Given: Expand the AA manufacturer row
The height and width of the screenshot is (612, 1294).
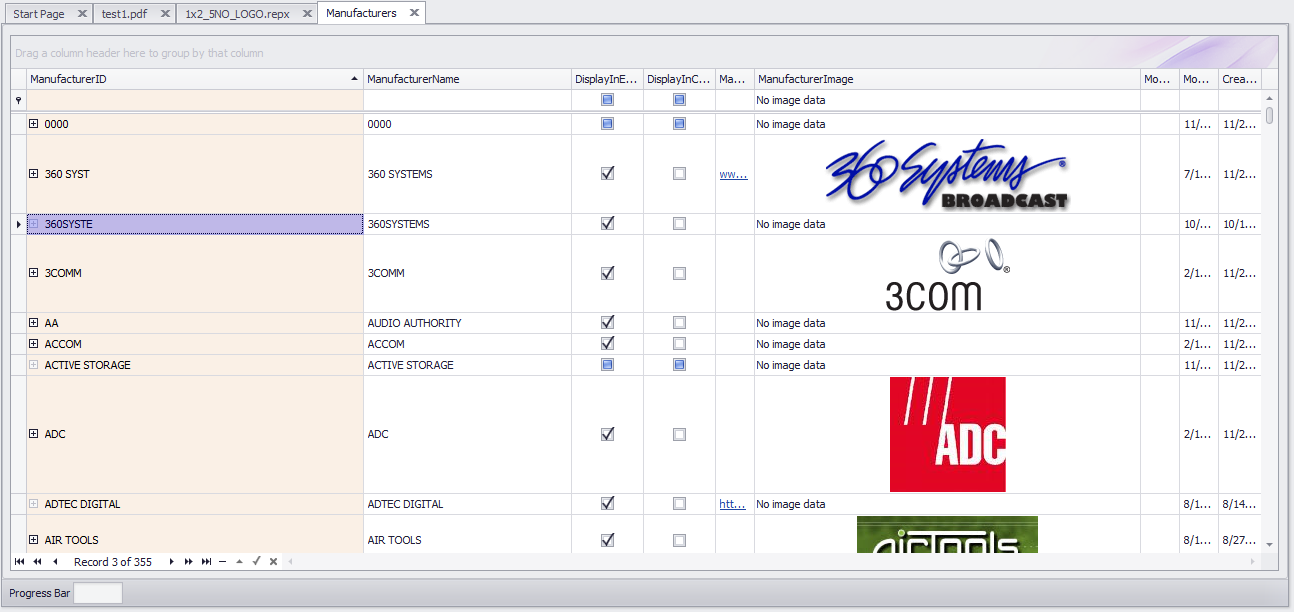Looking at the screenshot, I should coord(34,323).
